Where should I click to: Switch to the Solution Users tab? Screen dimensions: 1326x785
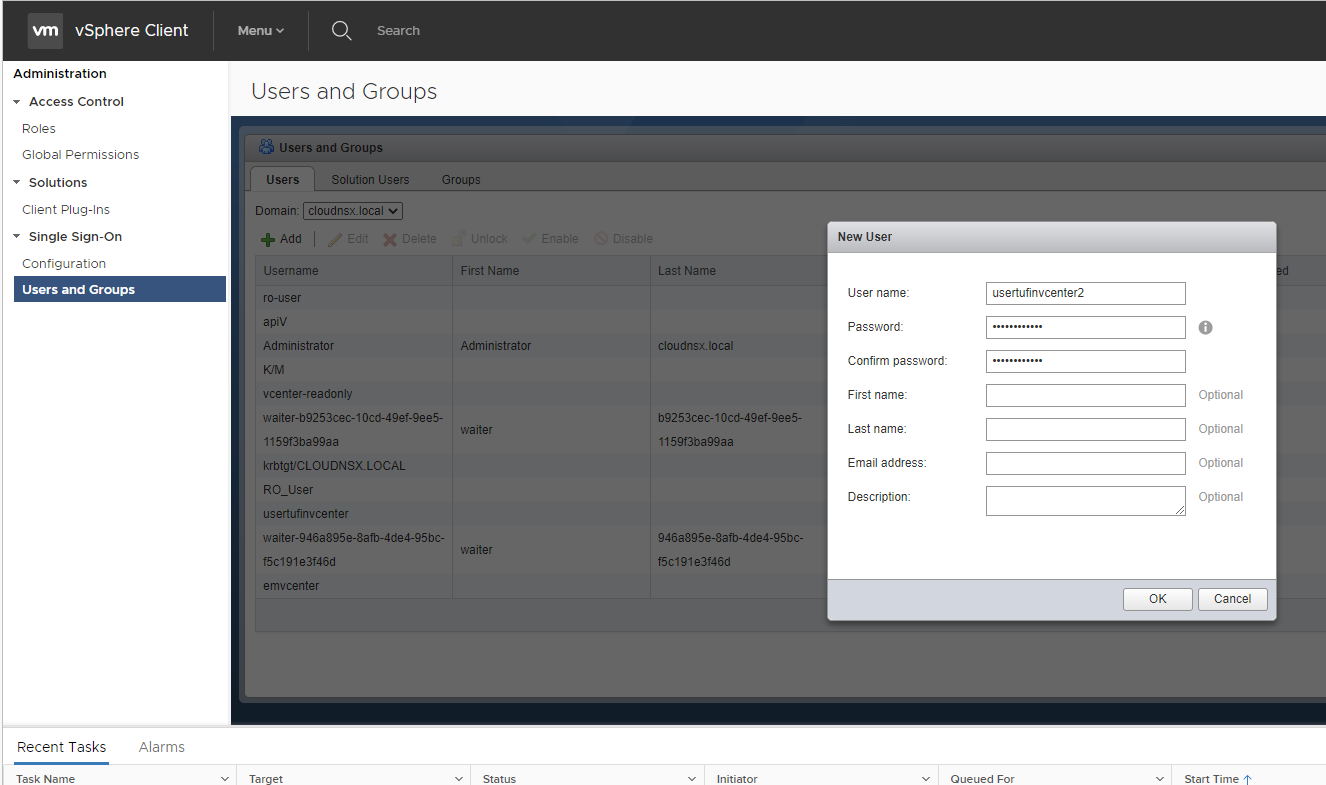(370, 180)
